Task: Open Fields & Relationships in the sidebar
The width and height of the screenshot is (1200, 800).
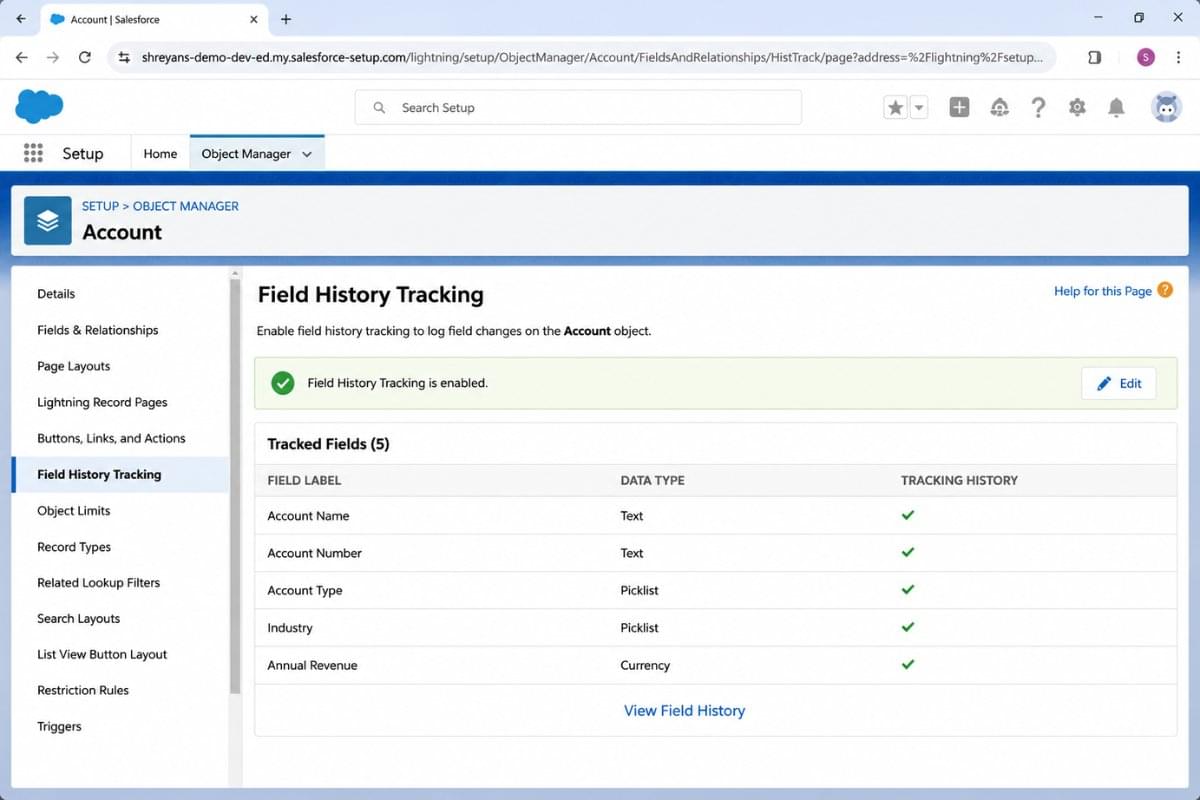Action: coord(98,330)
